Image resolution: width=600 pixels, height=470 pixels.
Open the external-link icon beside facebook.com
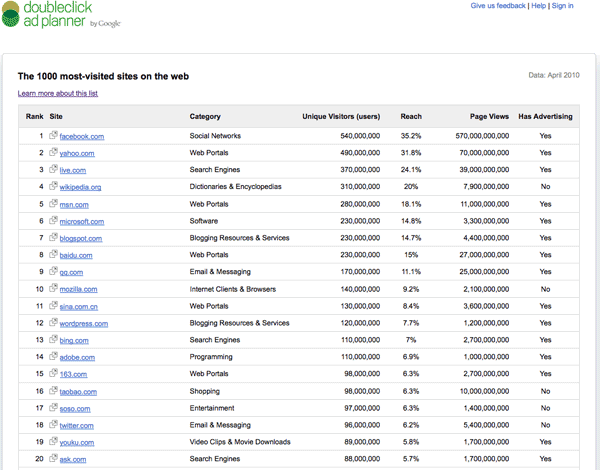[53, 135]
